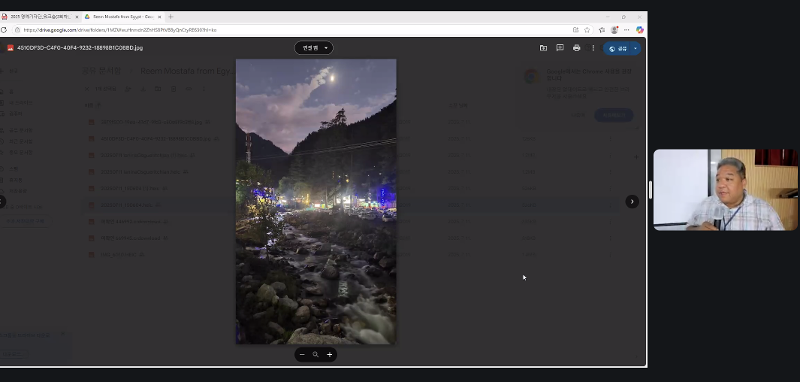Add a comment to the image
The height and width of the screenshot is (382, 800).
560,48
